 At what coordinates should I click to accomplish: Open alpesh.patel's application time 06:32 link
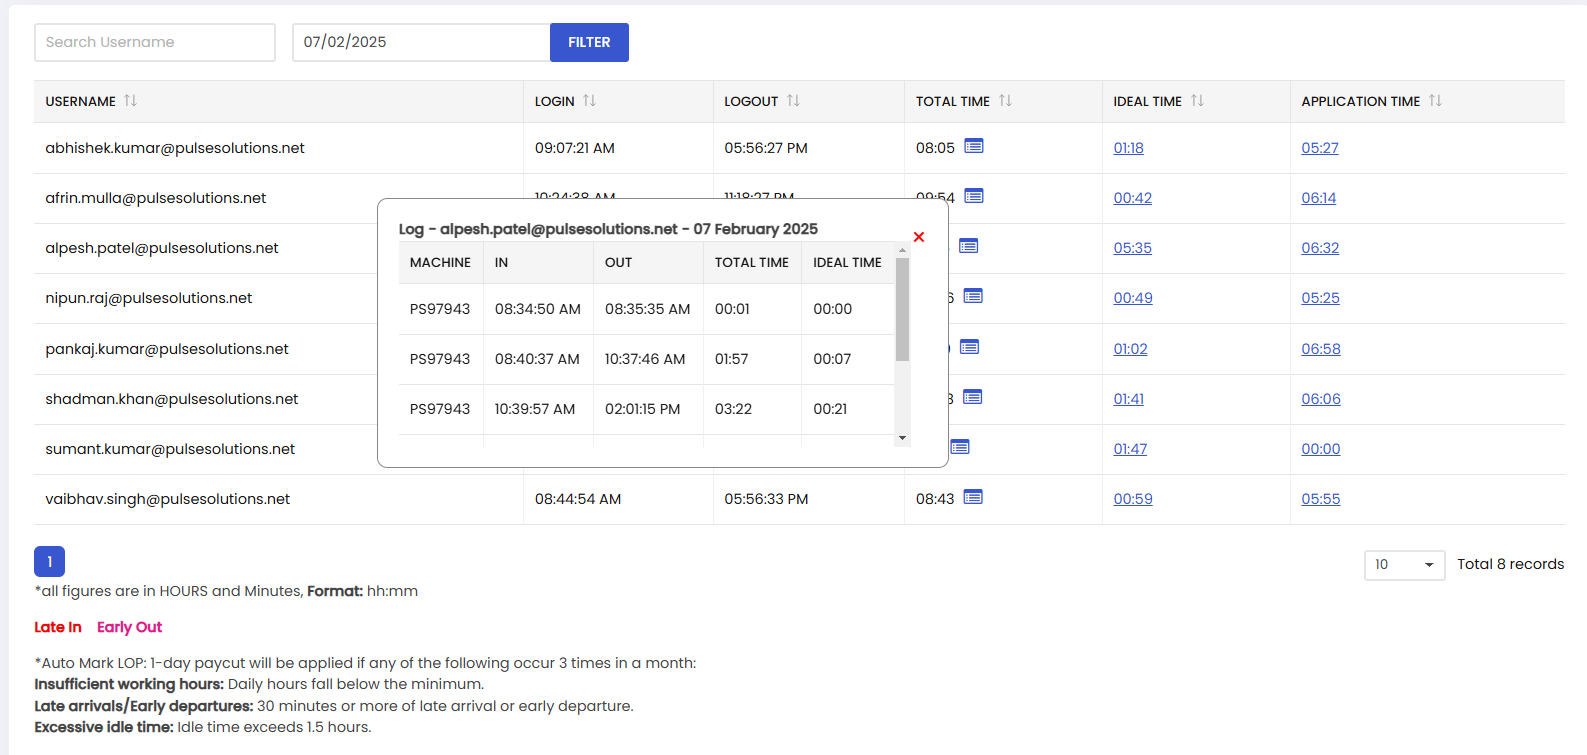pos(1320,248)
